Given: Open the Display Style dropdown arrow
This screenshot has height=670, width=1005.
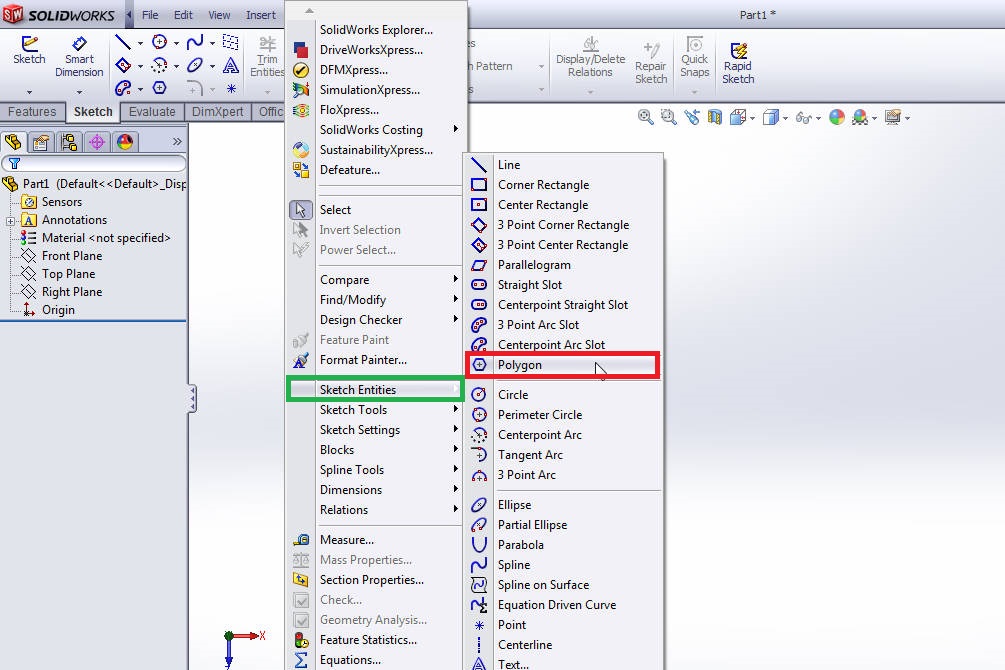Looking at the screenshot, I should point(785,119).
